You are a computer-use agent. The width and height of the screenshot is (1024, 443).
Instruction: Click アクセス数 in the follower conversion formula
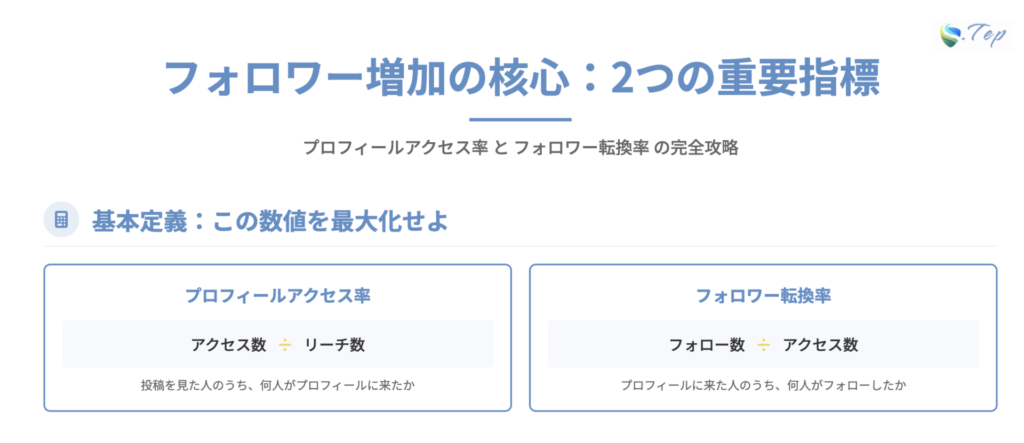click(x=820, y=345)
